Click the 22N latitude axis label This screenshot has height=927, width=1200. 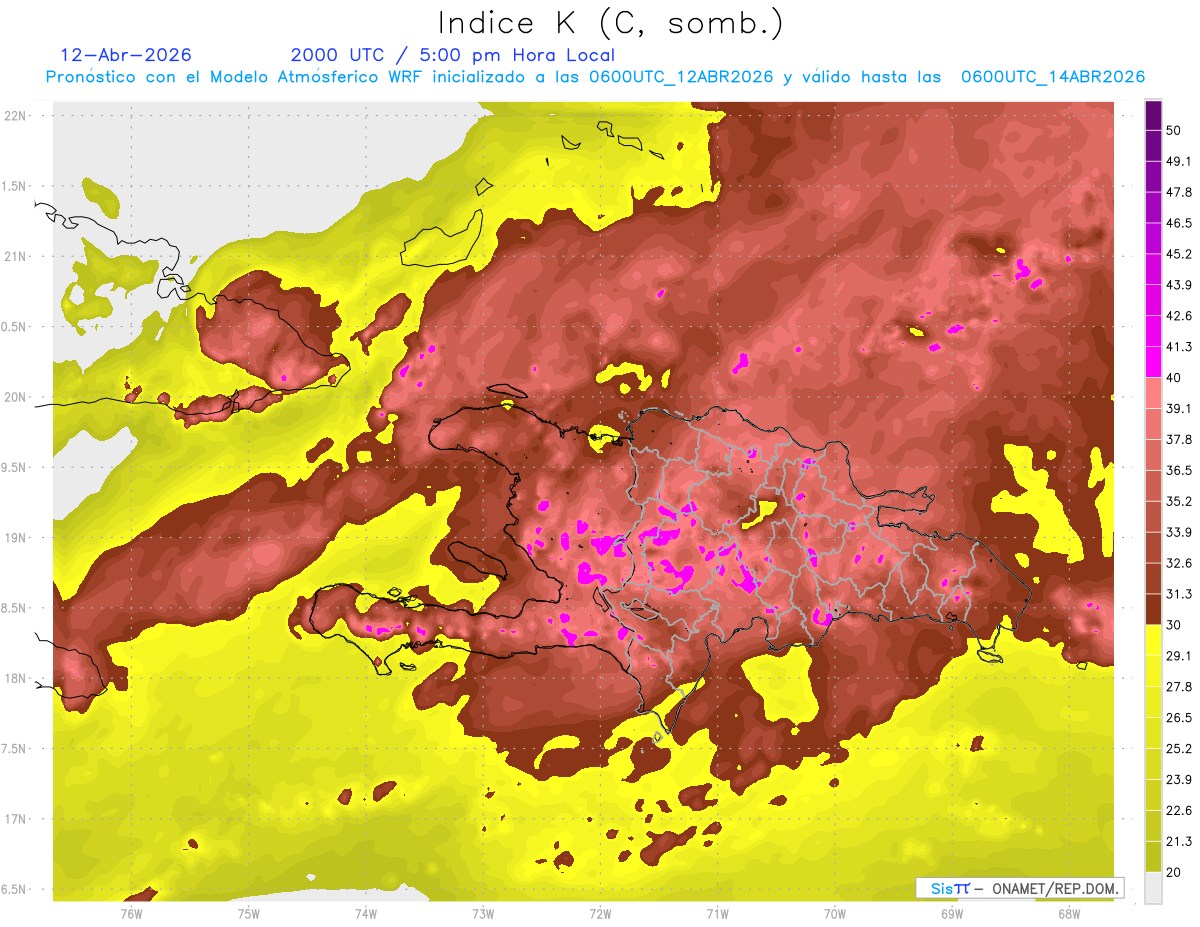click(x=15, y=115)
